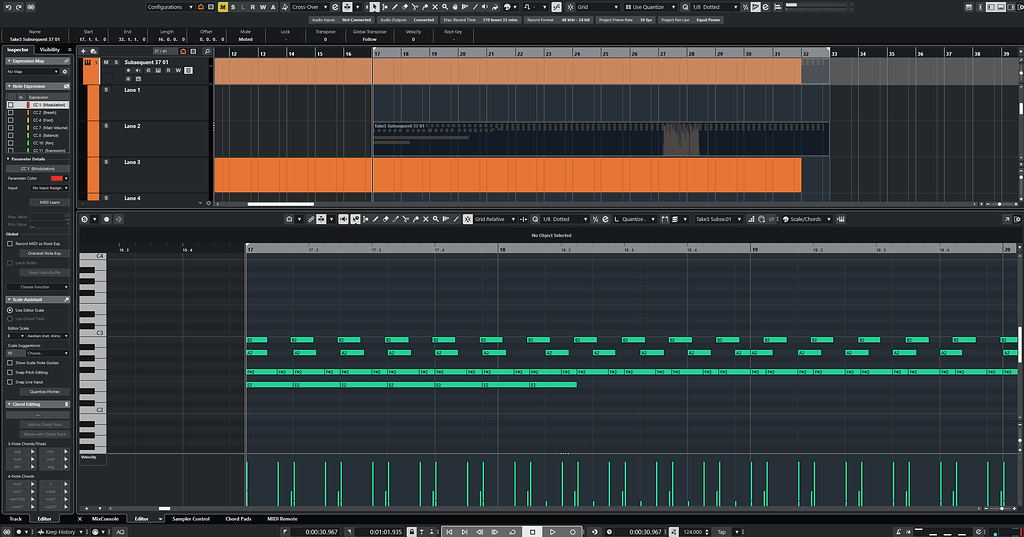
Task: Open the MIDI Remote tab
Action: tap(282, 519)
